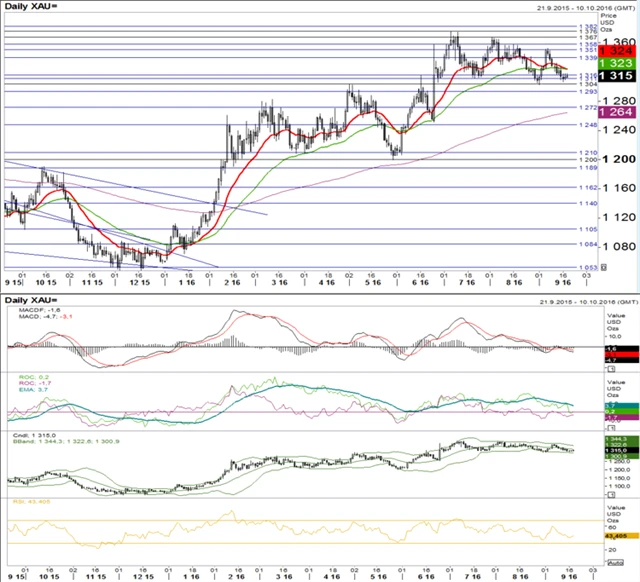Click the 7 16 month label on top time axis
Viewport: 640px width, 582px height.
(467, 282)
